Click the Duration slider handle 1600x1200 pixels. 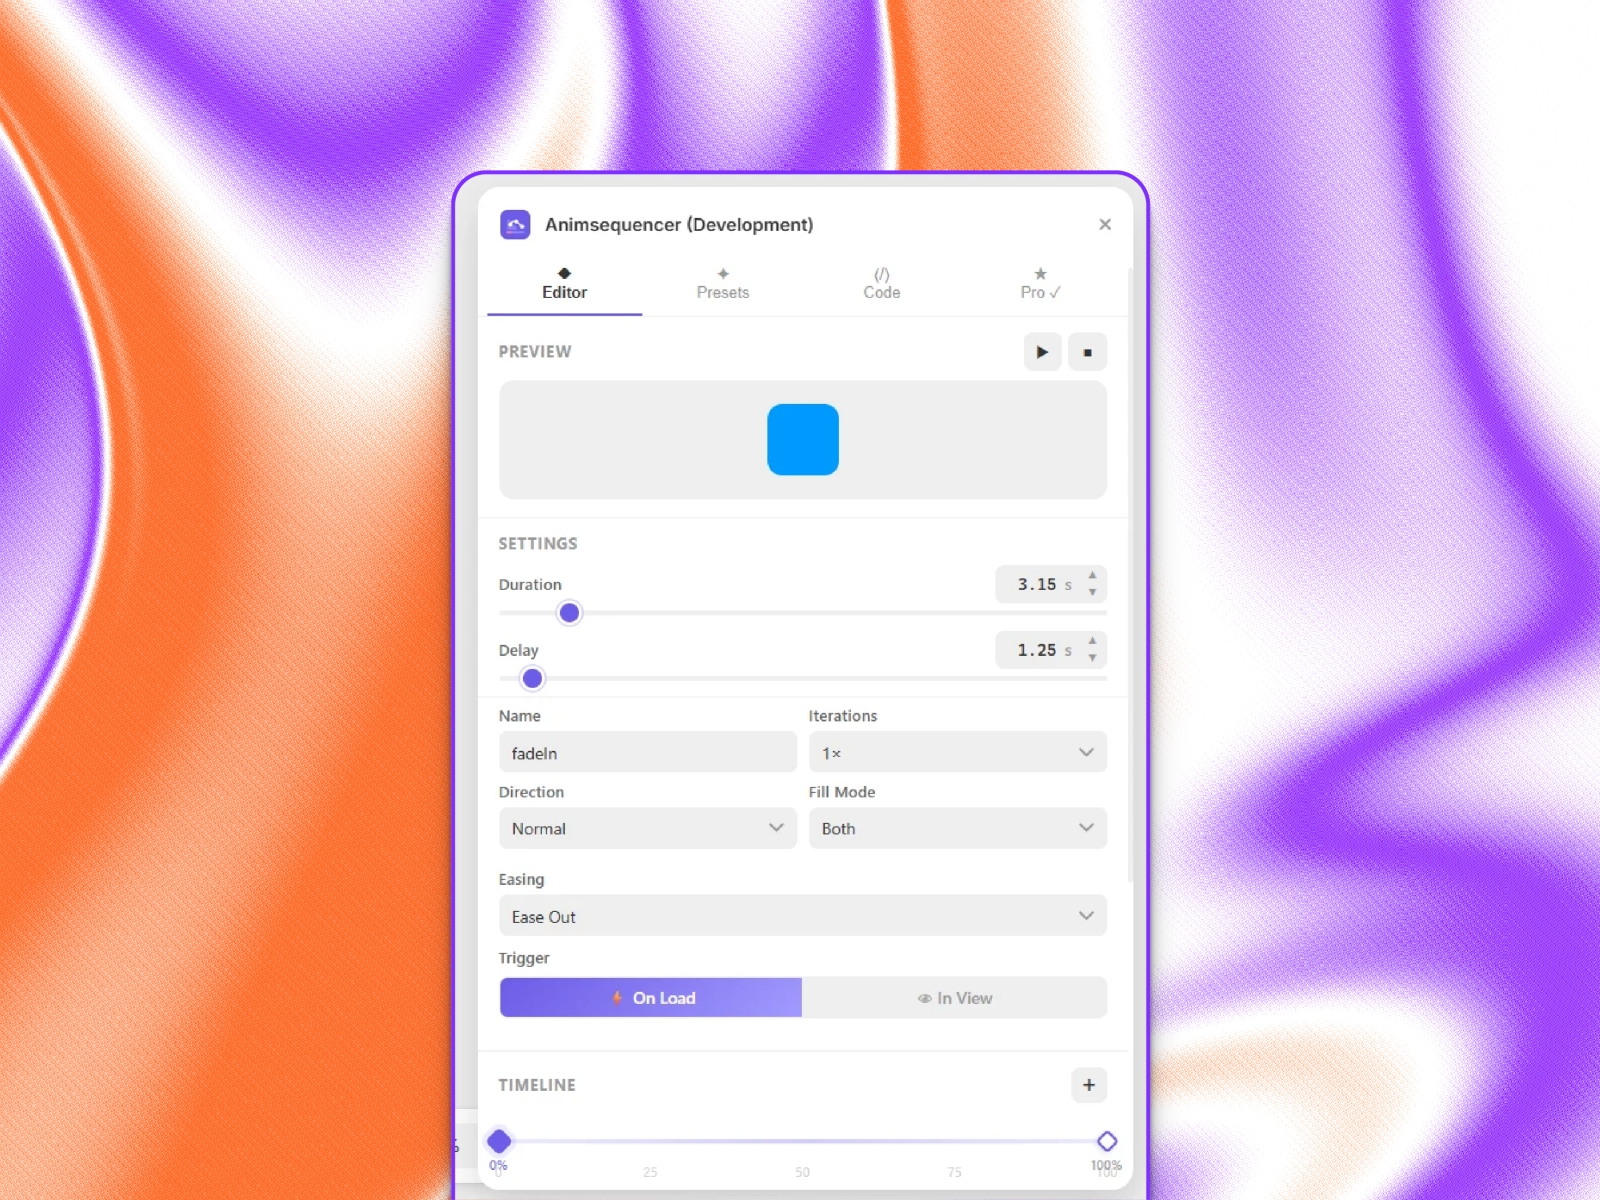point(569,613)
